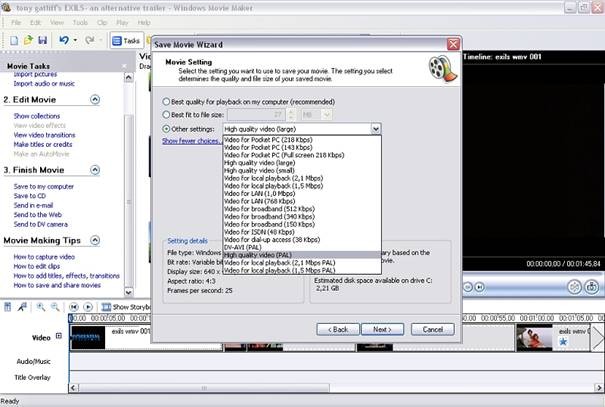Choose Video for broadband (512 Kbps) option

click(x=302, y=209)
